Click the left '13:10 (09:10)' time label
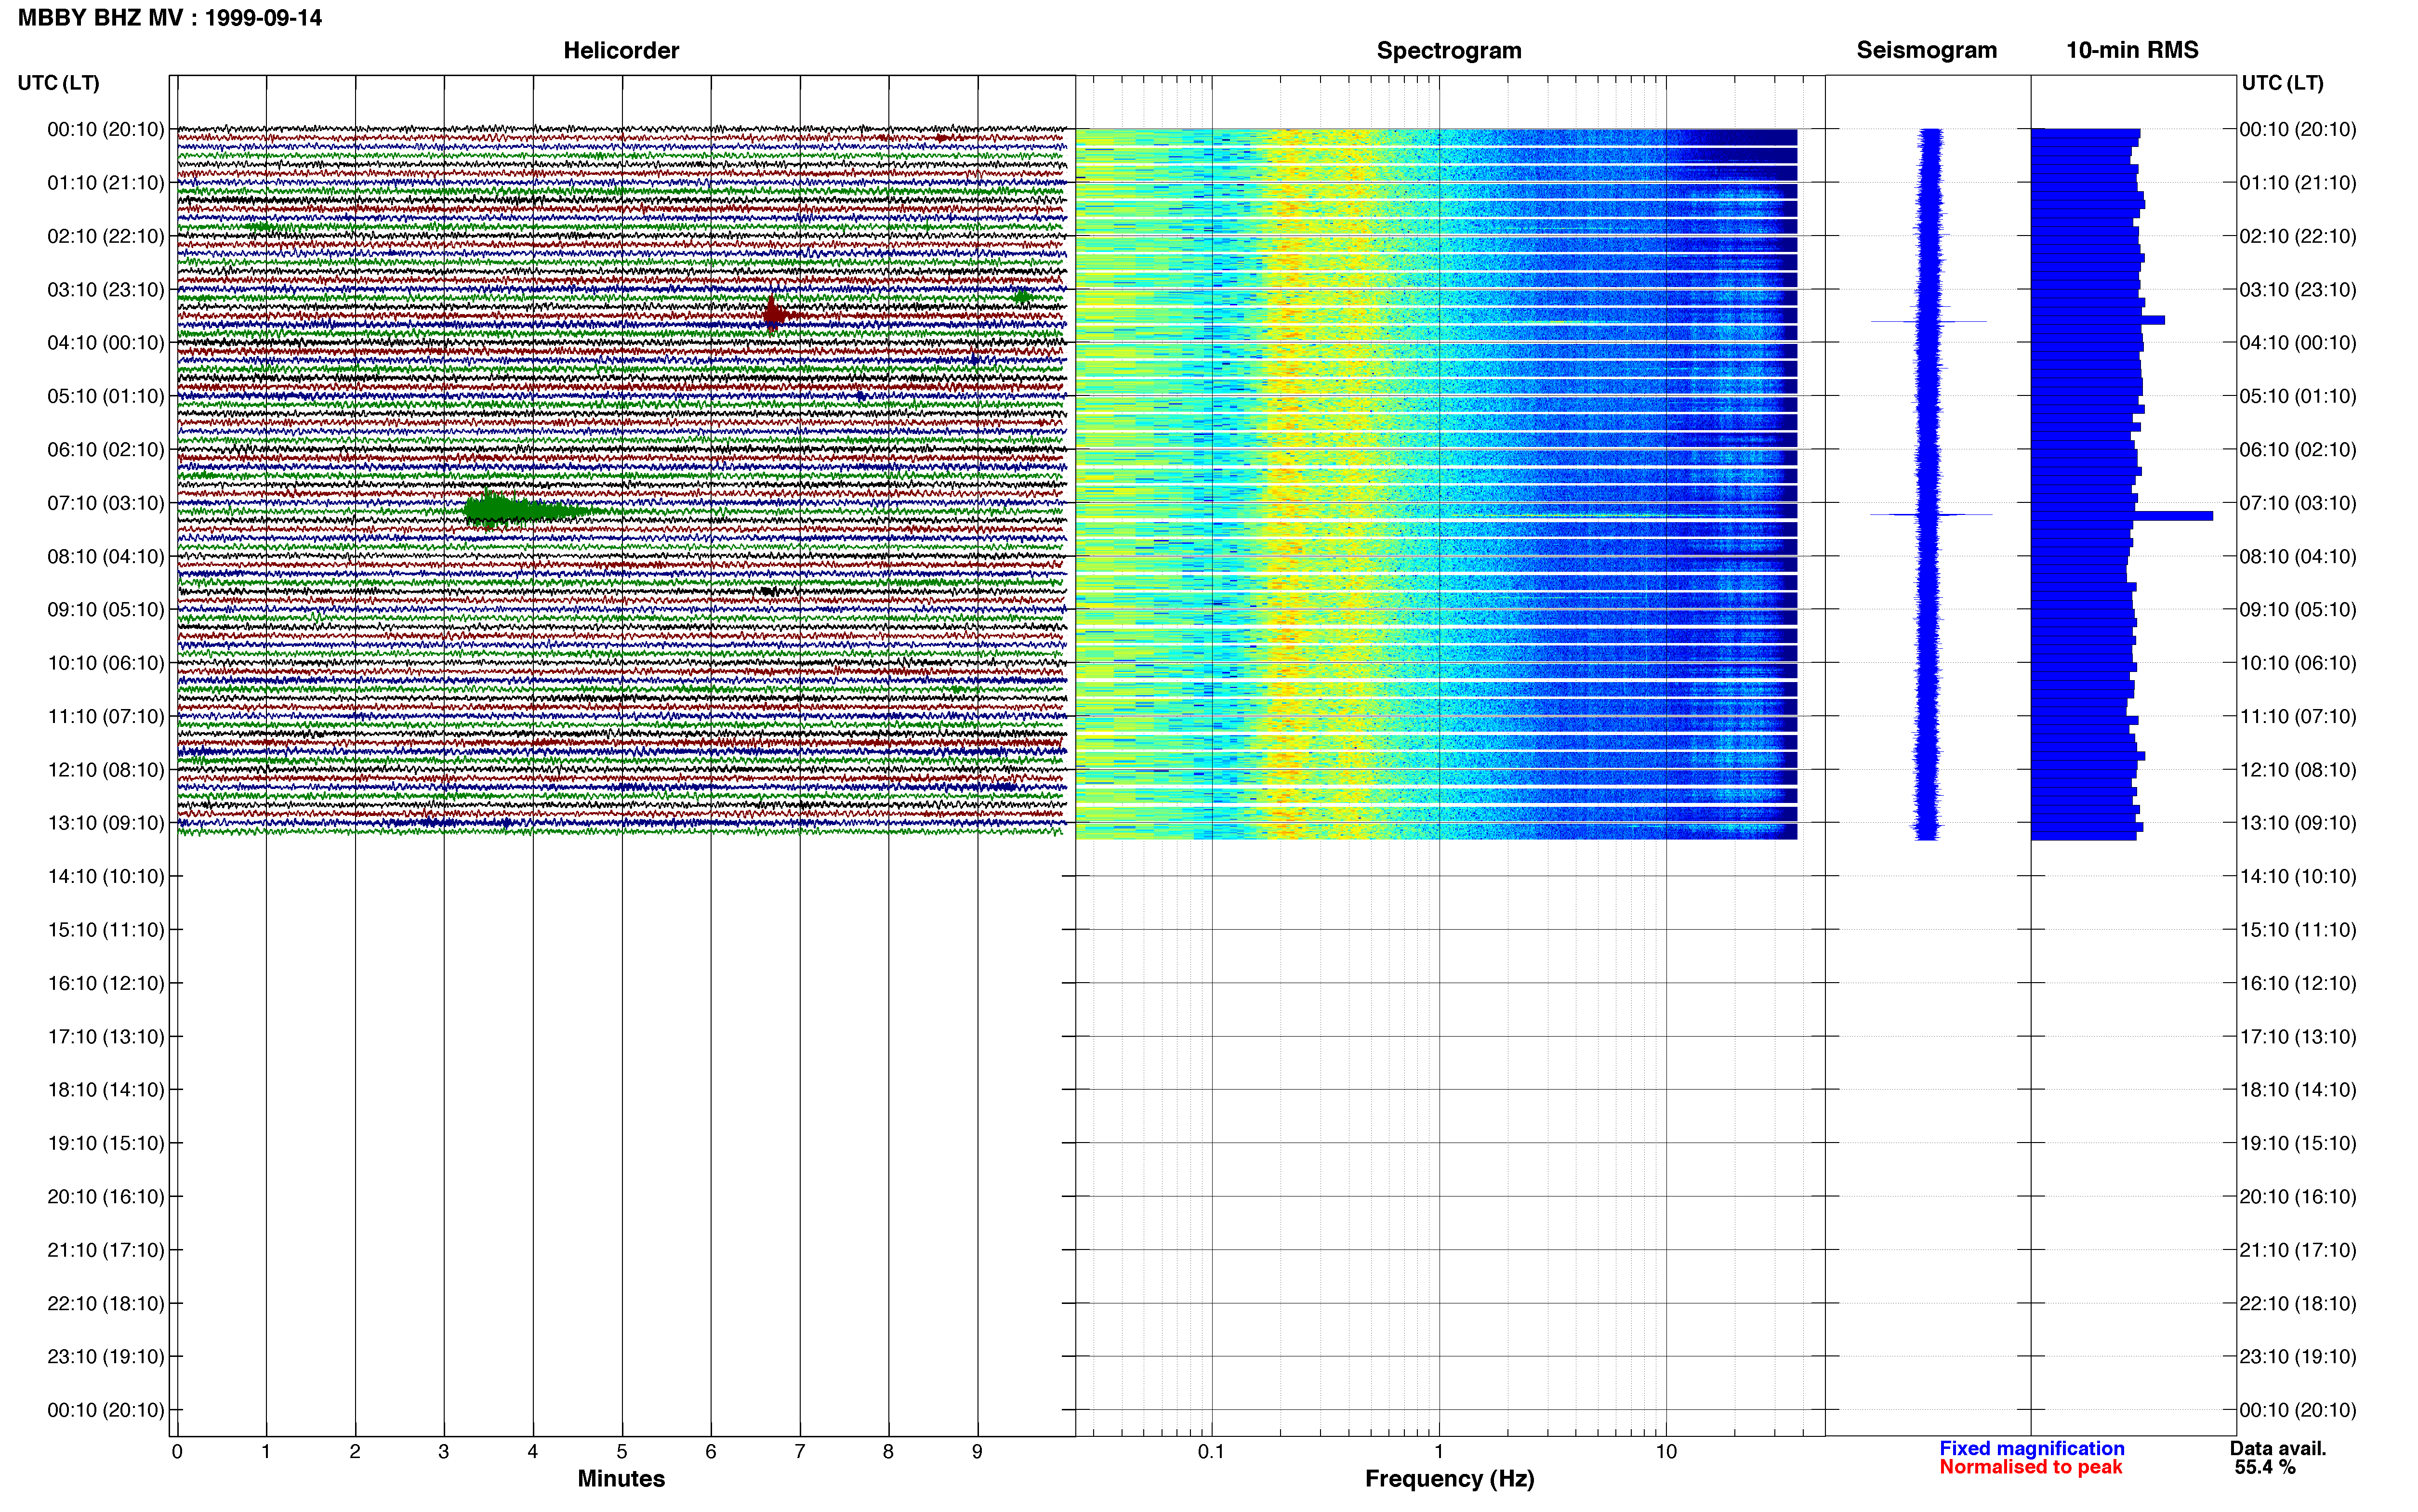 click(105, 823)
